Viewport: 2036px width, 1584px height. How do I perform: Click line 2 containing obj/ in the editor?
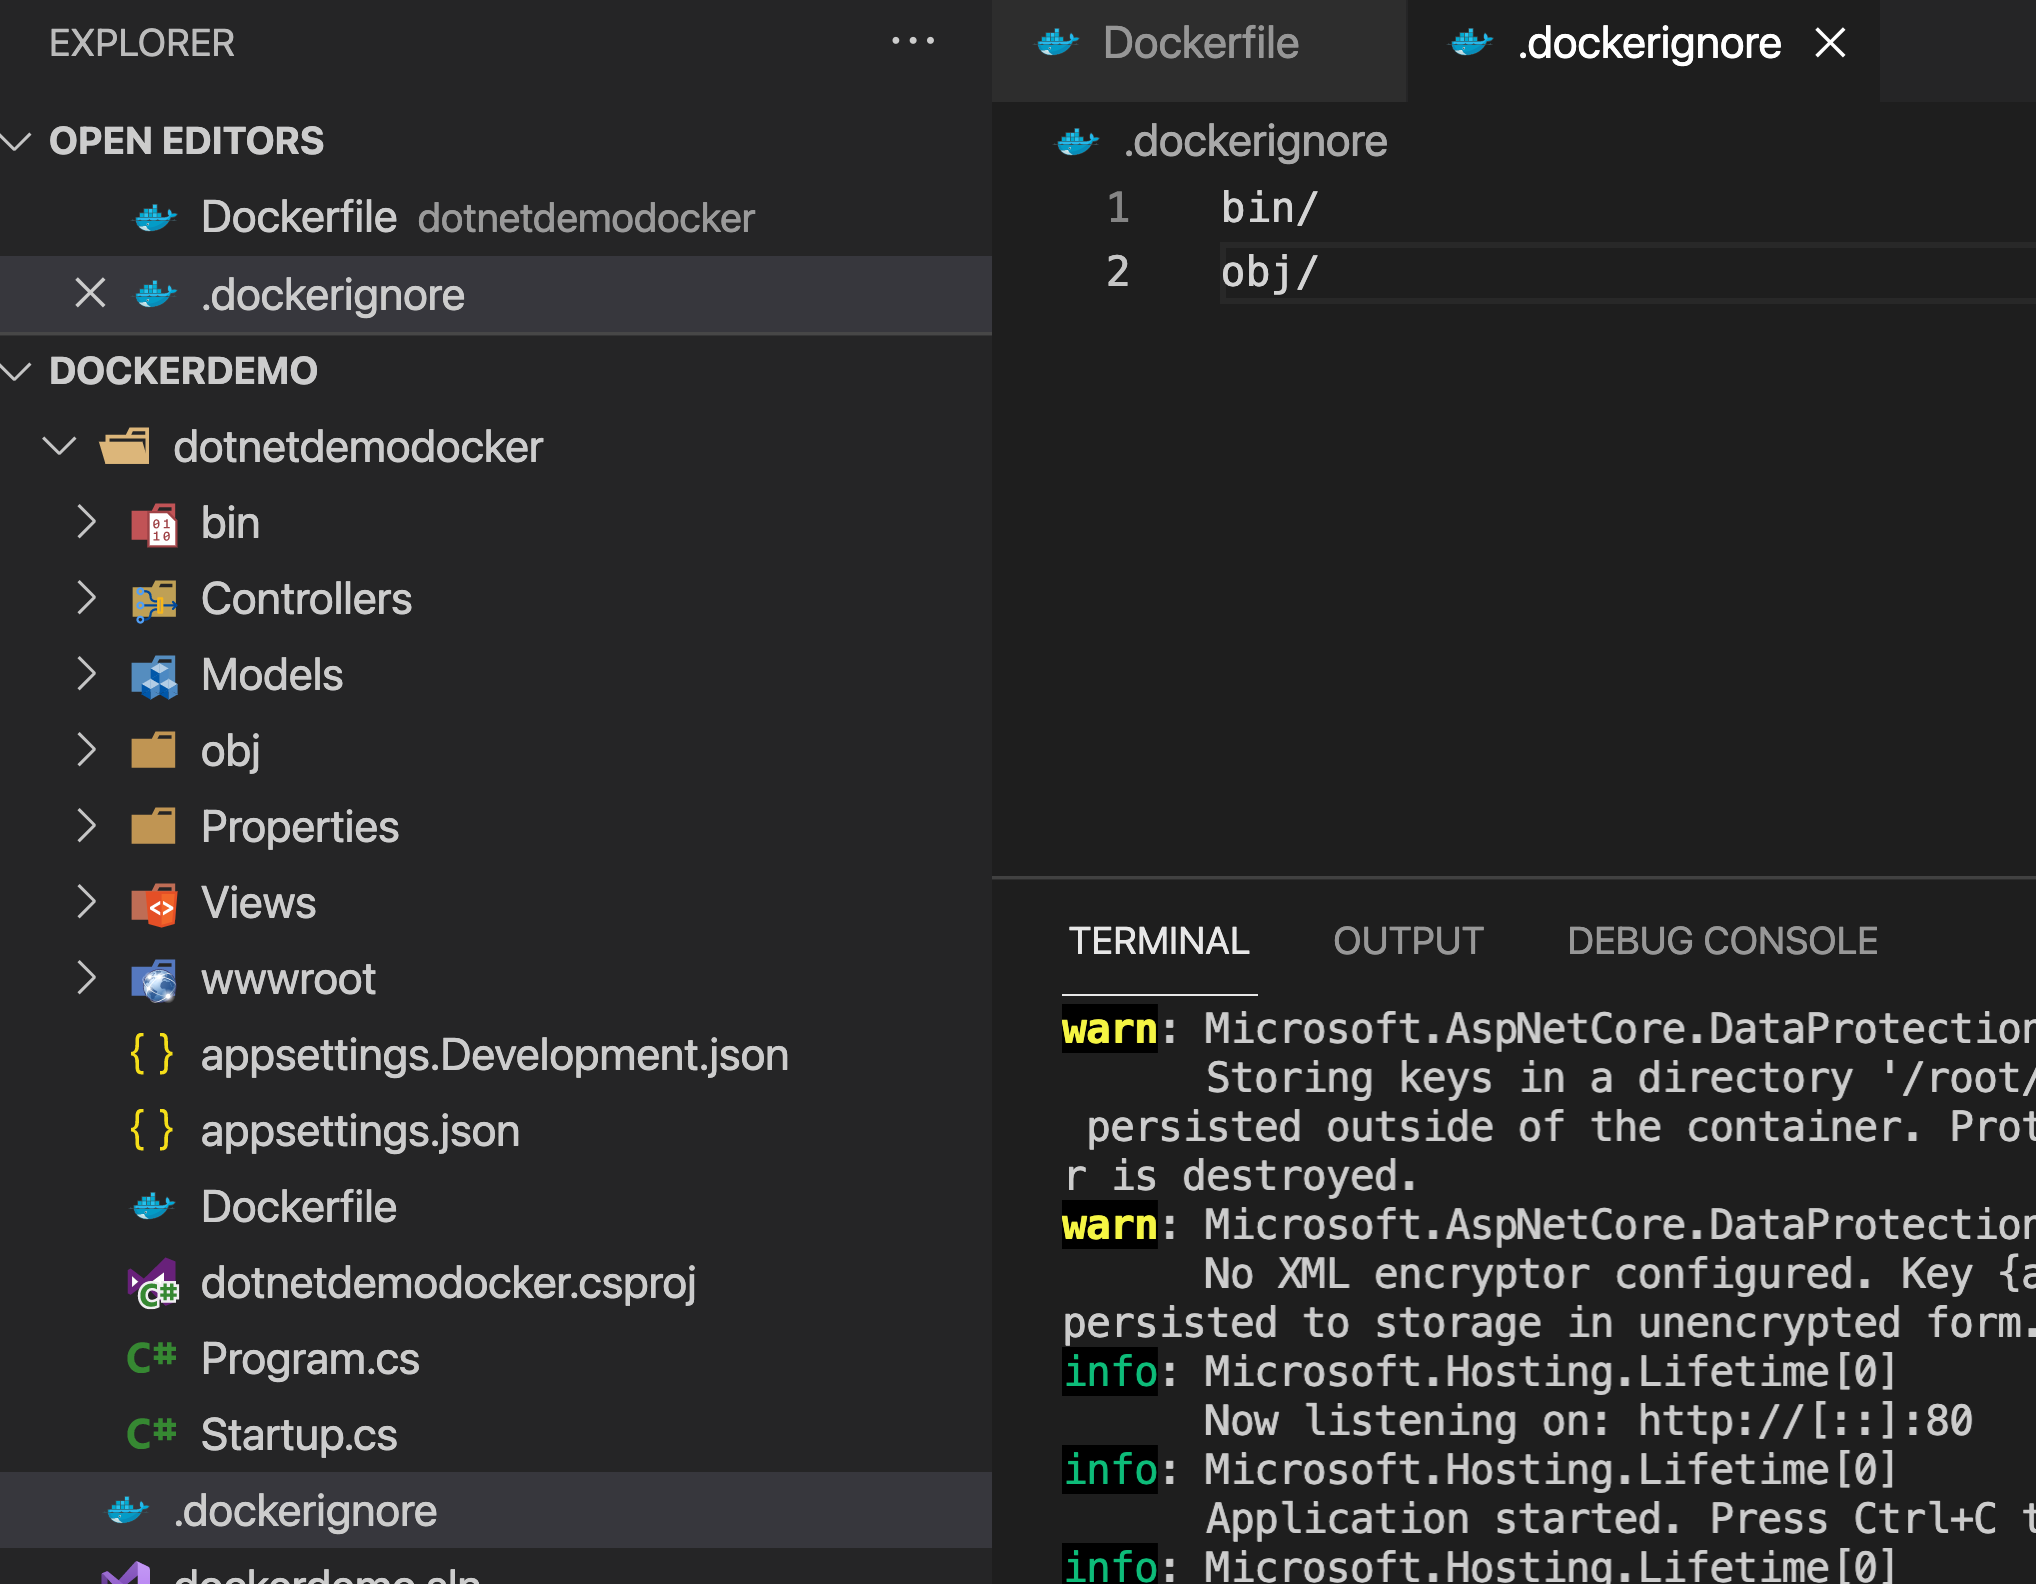pyautogui.click(x=1270, y=270)
